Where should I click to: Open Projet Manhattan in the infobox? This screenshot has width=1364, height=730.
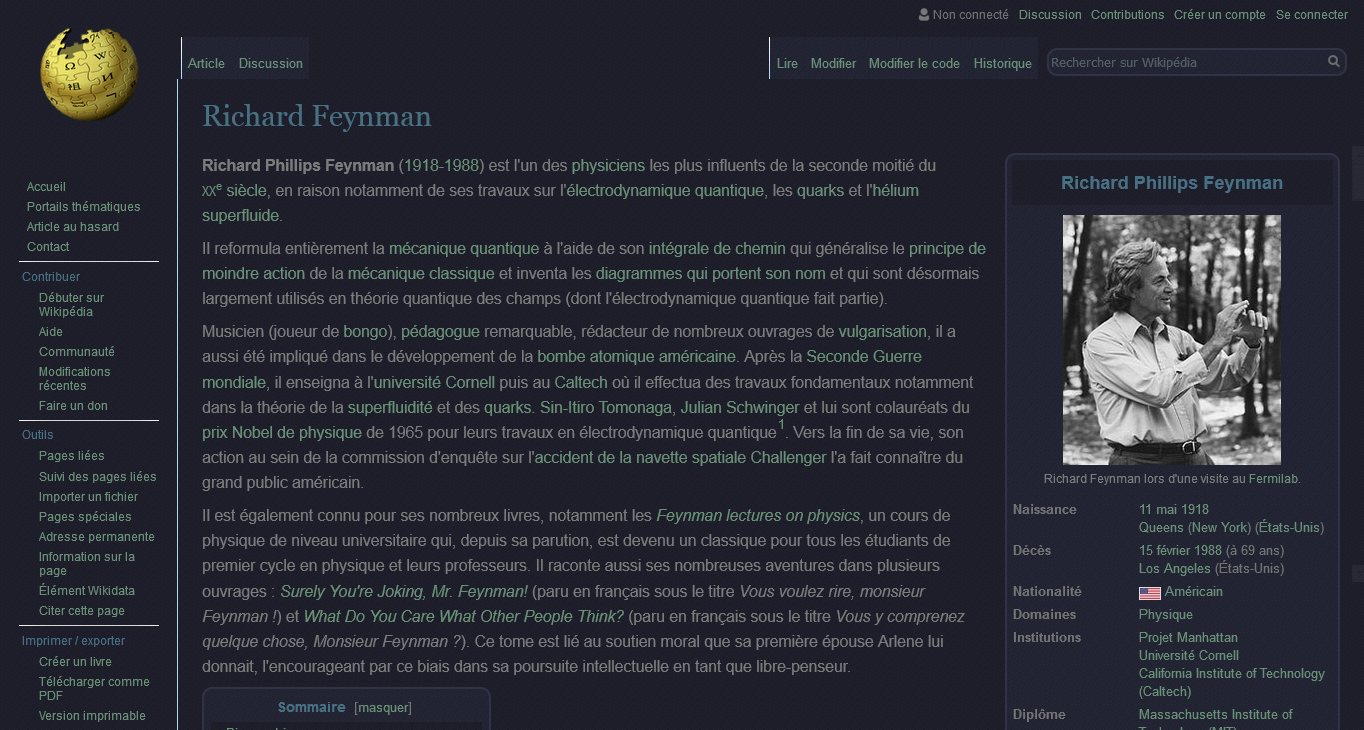[1188, 638]
